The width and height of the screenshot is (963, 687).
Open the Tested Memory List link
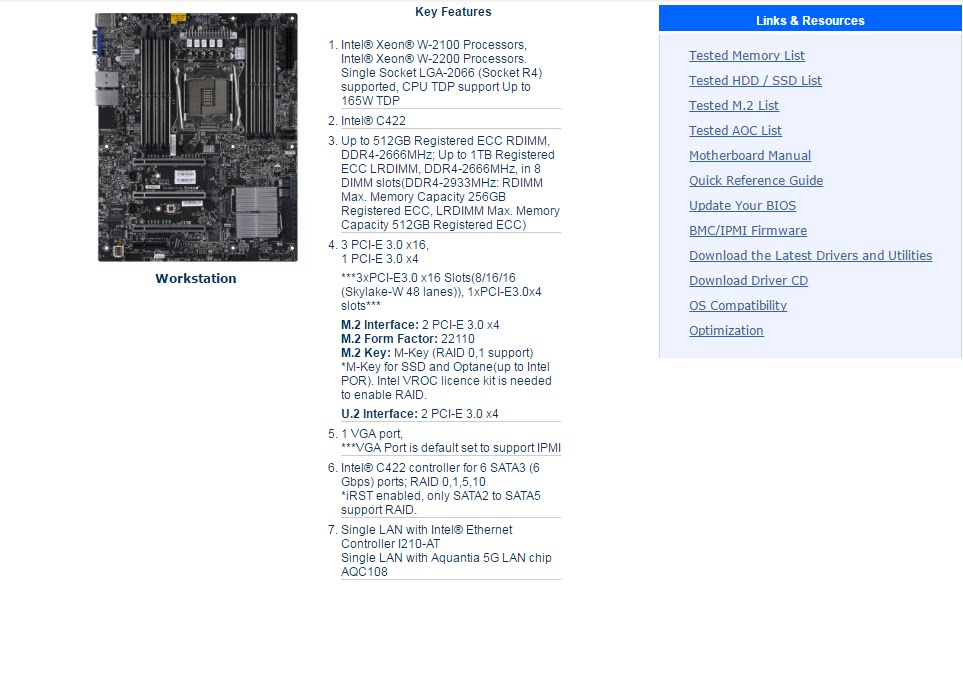point(746,55)
